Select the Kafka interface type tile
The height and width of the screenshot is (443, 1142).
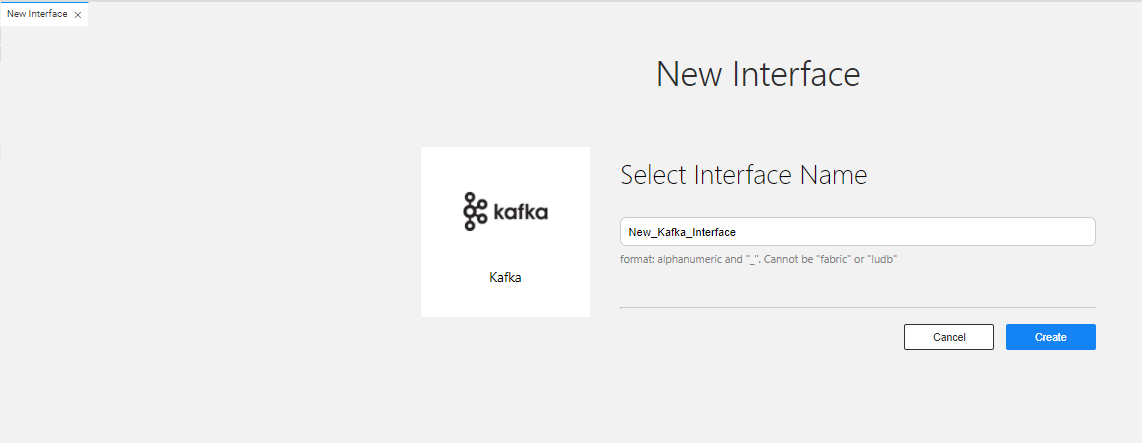[505, 232]
